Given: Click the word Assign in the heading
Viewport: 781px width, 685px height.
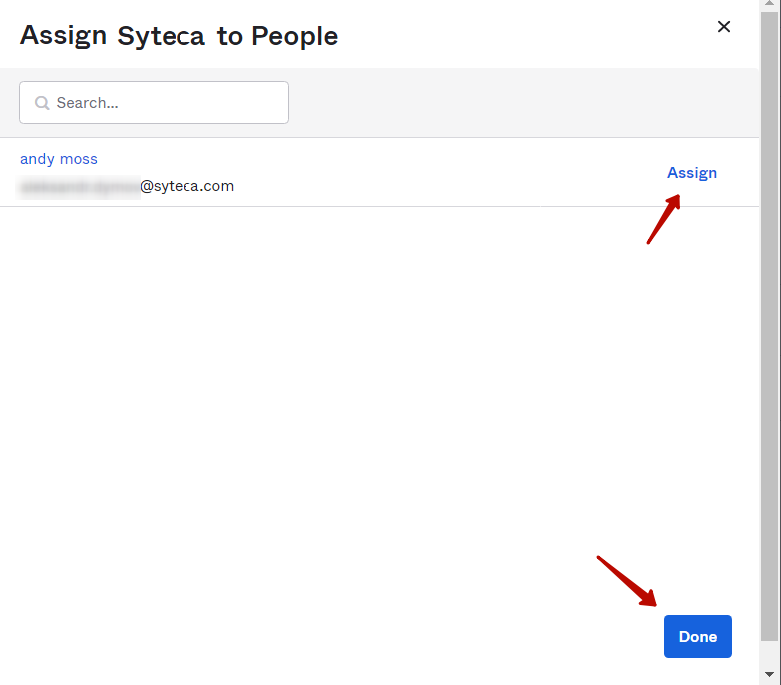Looking at the screenshot, I should tap(63, 36).
